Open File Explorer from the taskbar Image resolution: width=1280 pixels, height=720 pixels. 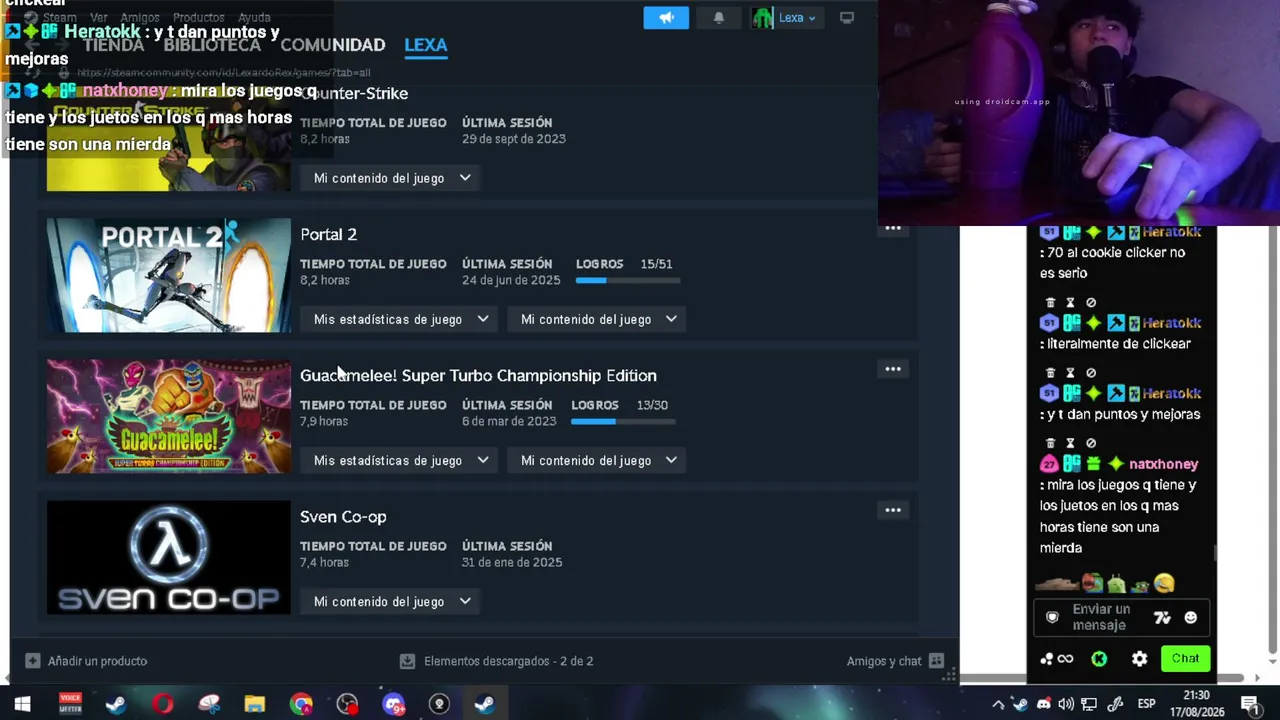pos(254,704)
